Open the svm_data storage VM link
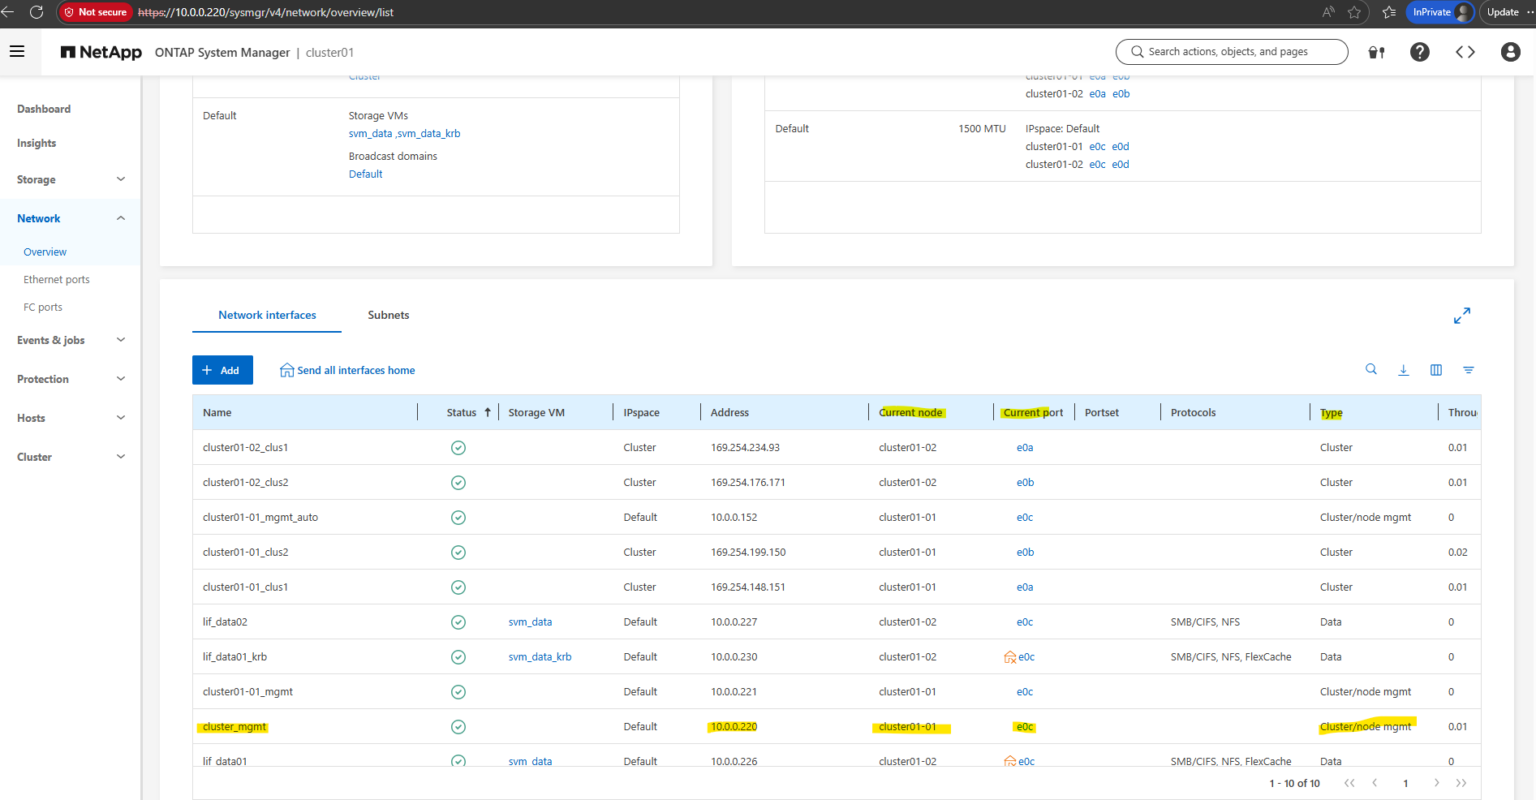This screenshot has height=800, width=1536. (530, 621)
